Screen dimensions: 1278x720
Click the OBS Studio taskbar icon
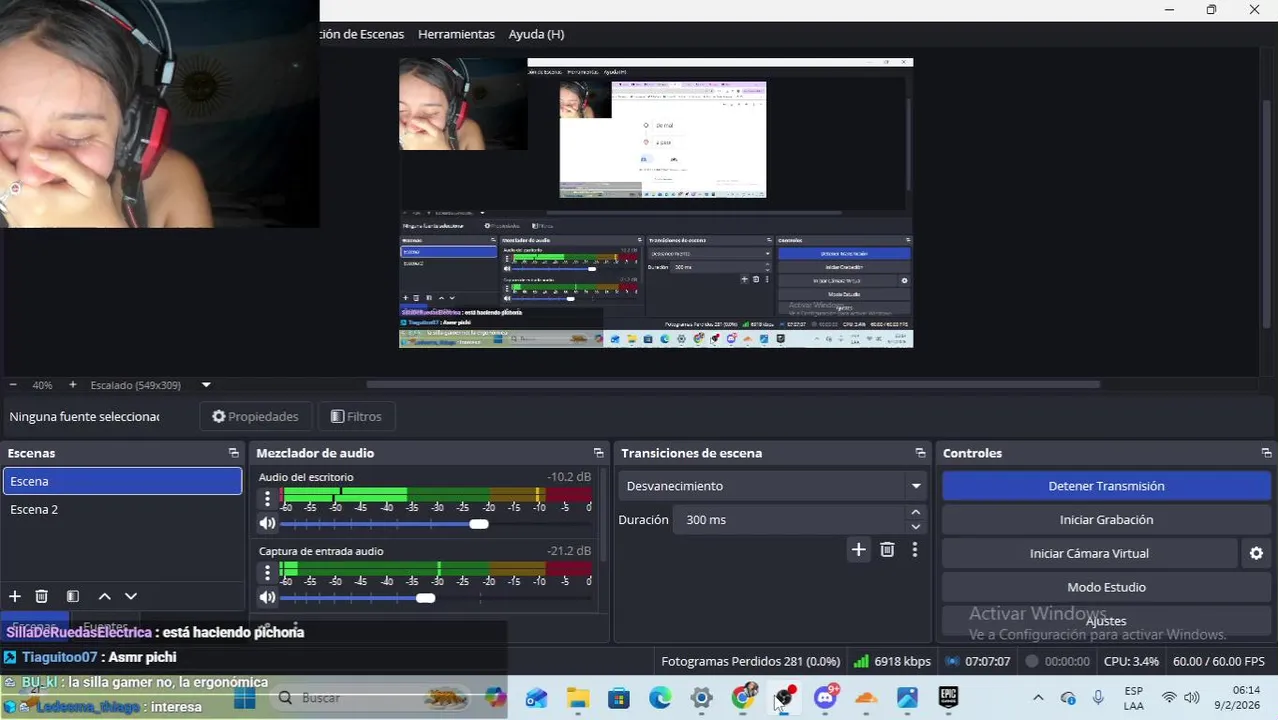click(784, 697)
